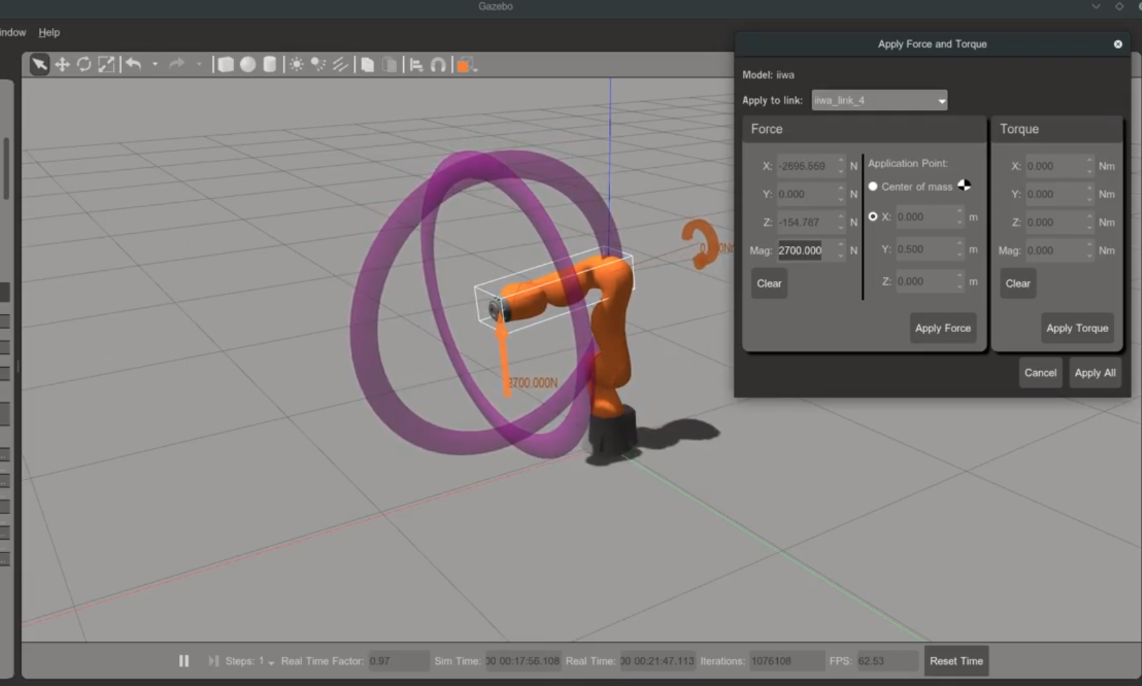The image size is (1142, 686).
Task: Click the Apply Force button
Action: (x=942, y=328)
